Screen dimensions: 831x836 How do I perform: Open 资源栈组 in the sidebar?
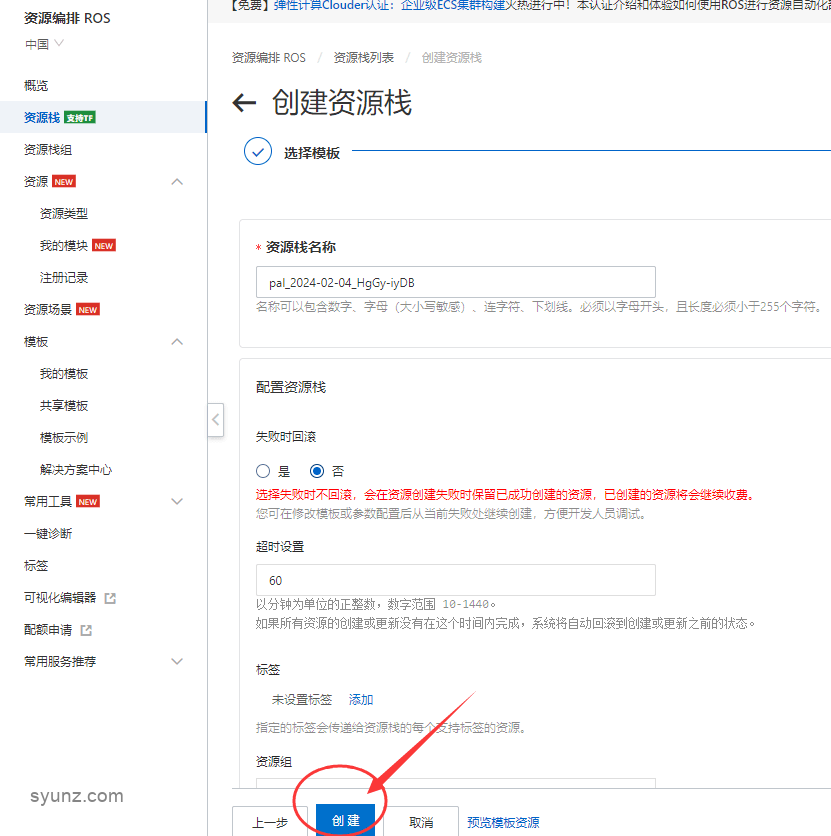pyautogui.click(x=48, y=150)
